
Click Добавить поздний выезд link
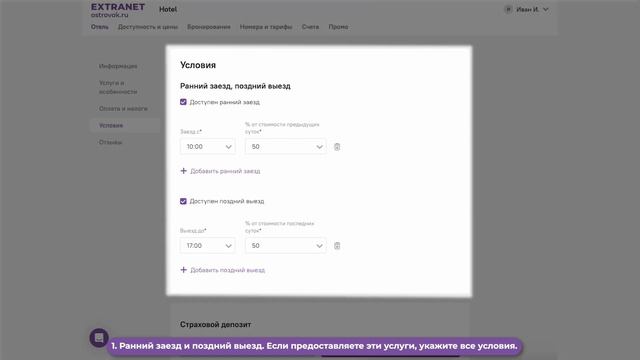click(x=228, y=270)
